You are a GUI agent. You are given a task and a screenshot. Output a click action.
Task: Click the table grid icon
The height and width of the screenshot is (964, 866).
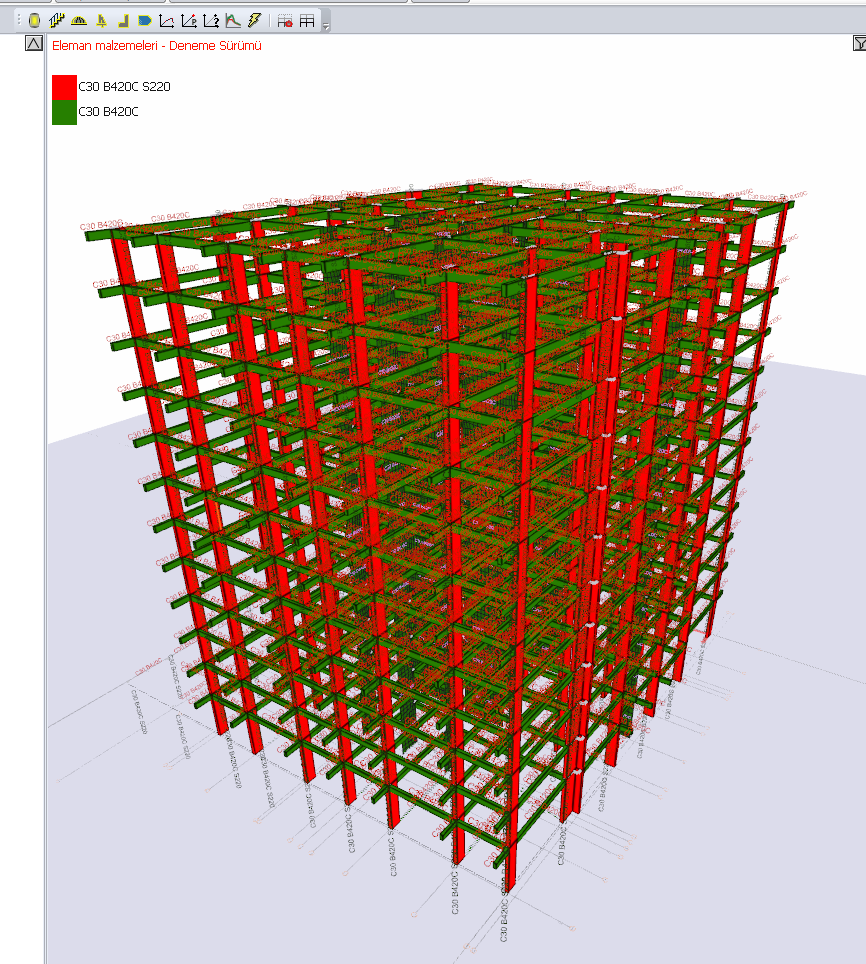click(x=307, y=21)
